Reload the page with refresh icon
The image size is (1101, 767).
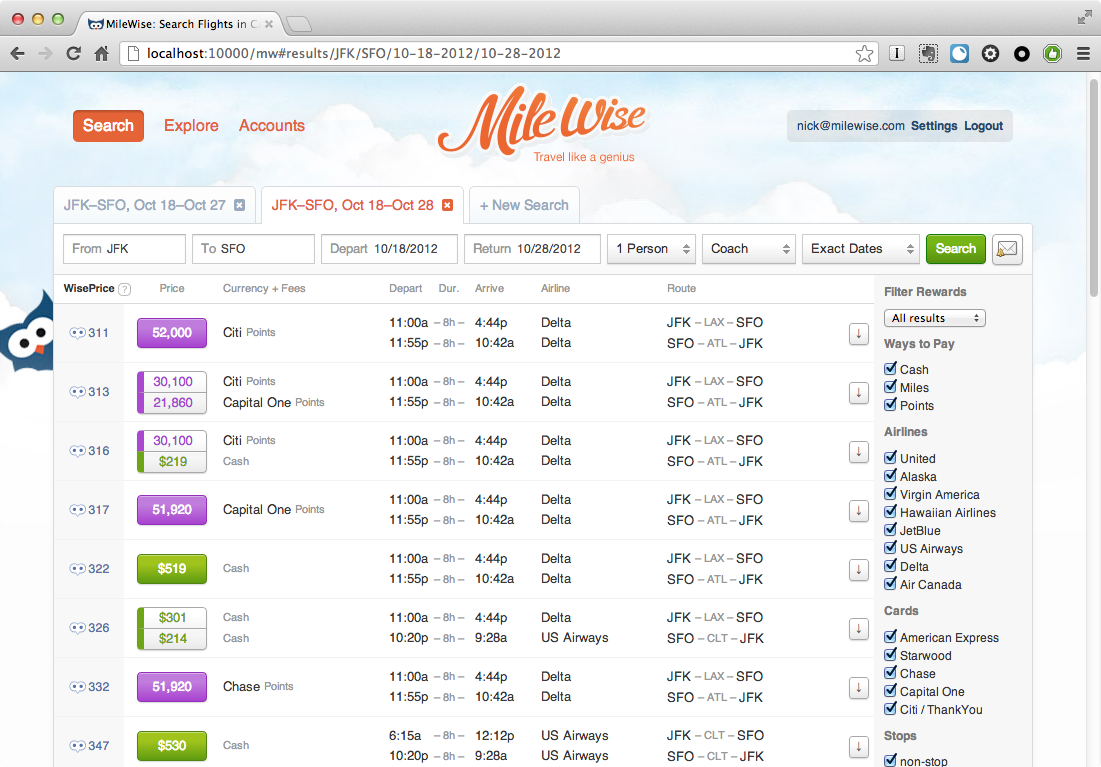73,53
